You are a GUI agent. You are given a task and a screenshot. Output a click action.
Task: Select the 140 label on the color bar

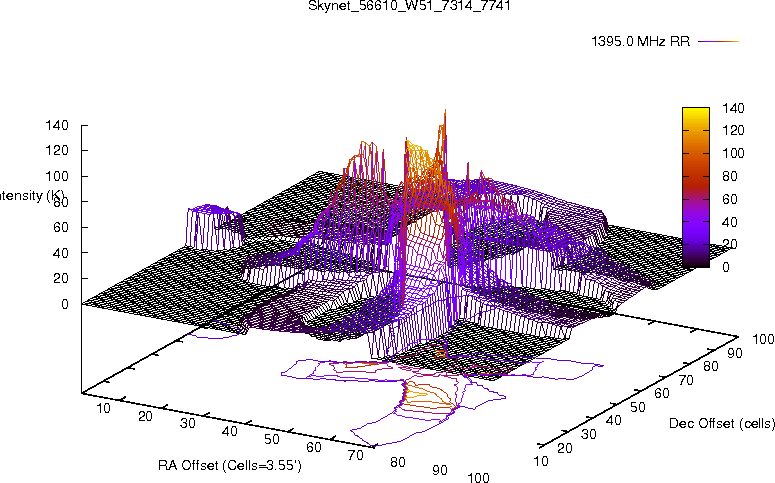[733, 108]
